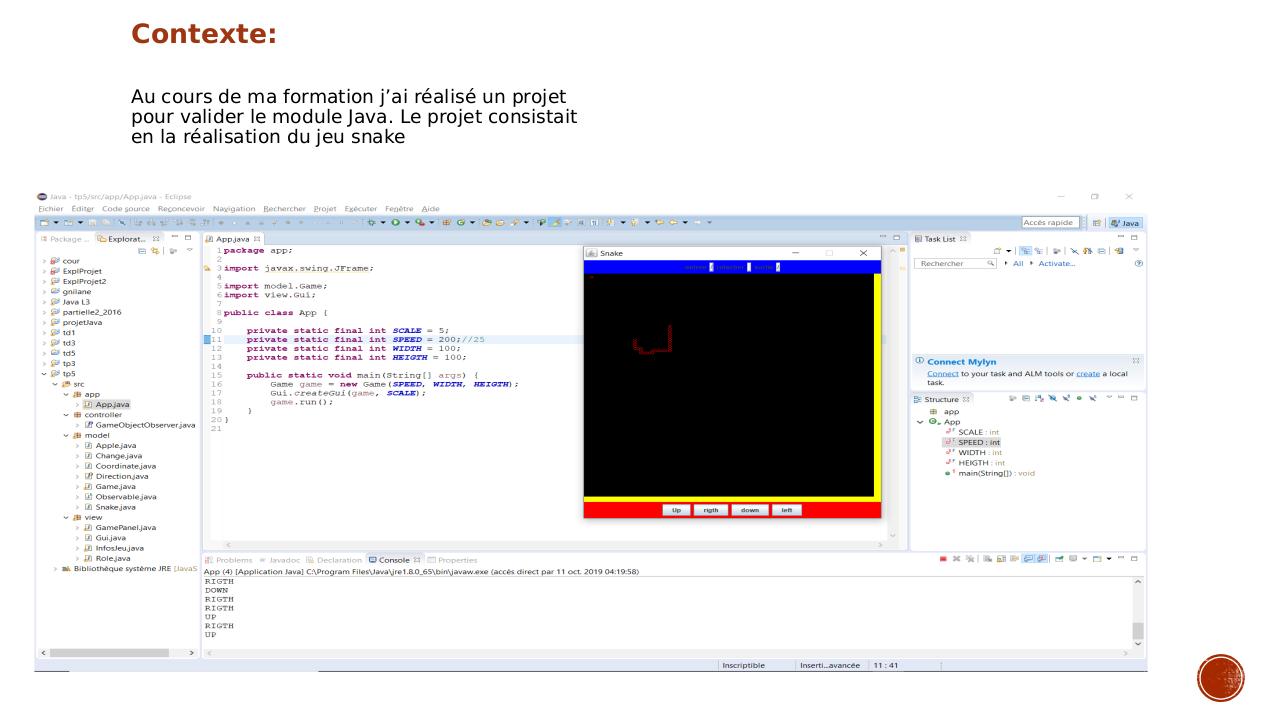1280x720 pixels.
Task: Collapse the controller package
Action: [67, 414]
